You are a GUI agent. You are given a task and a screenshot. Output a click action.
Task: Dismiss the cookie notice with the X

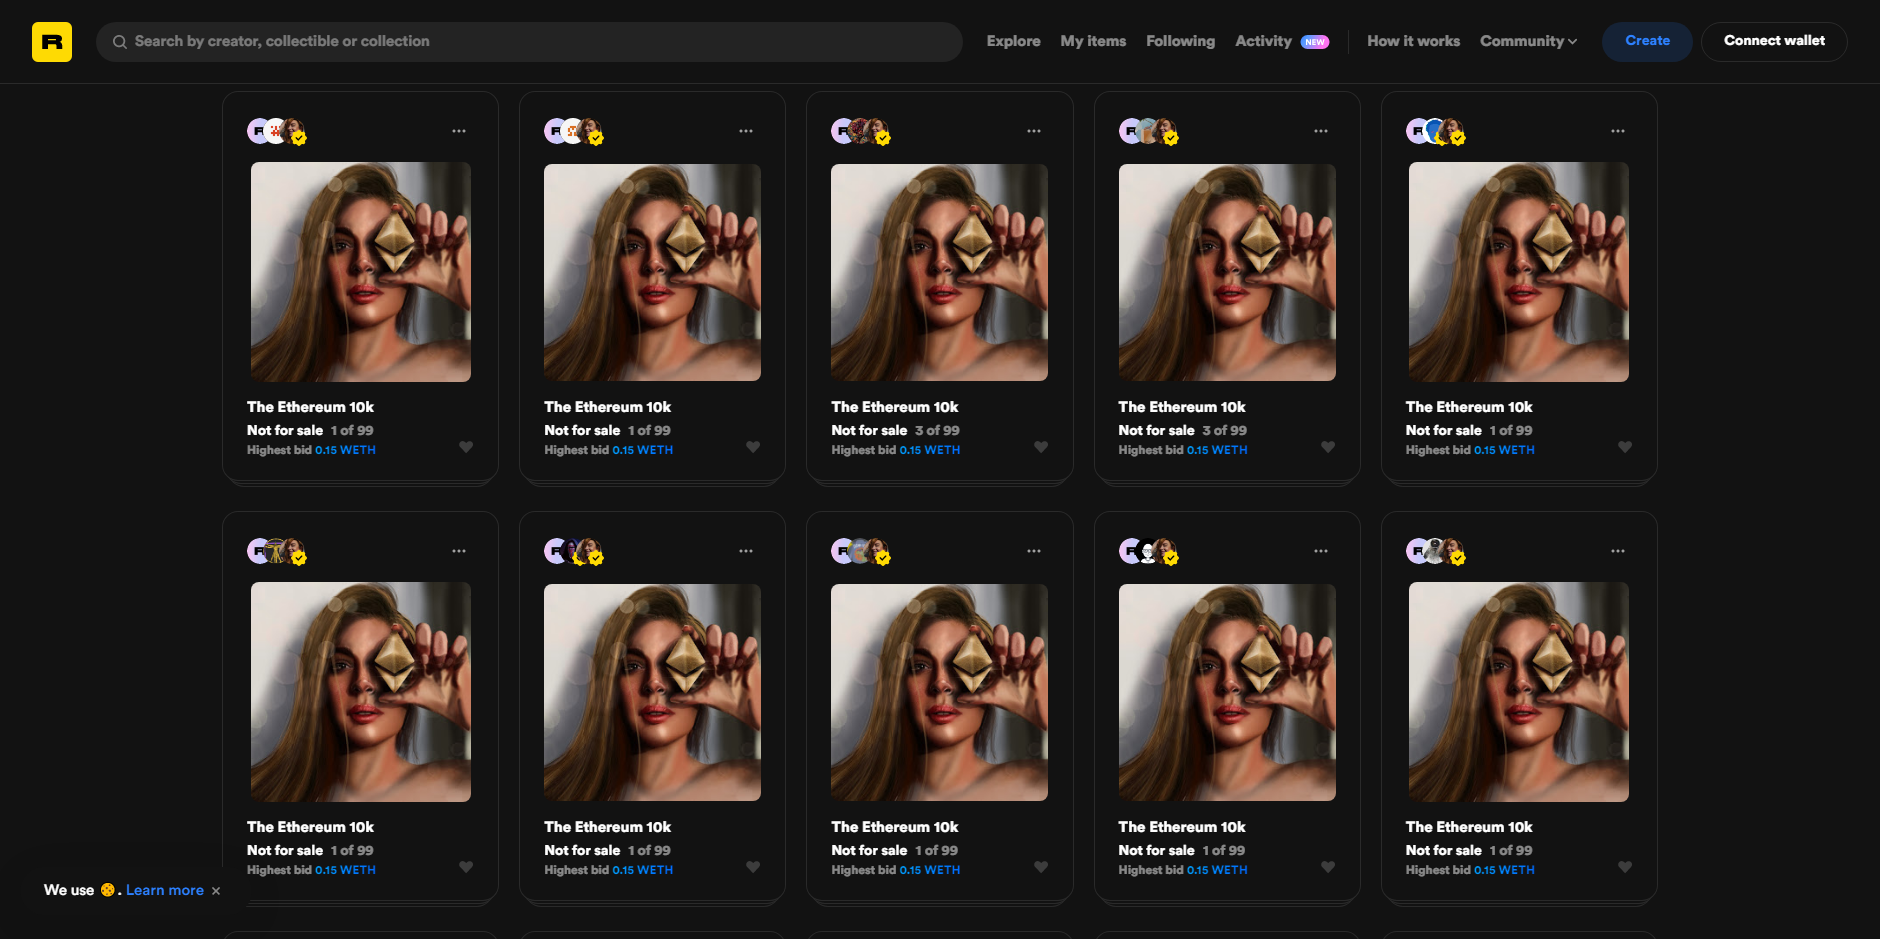[x=216, y=891]
